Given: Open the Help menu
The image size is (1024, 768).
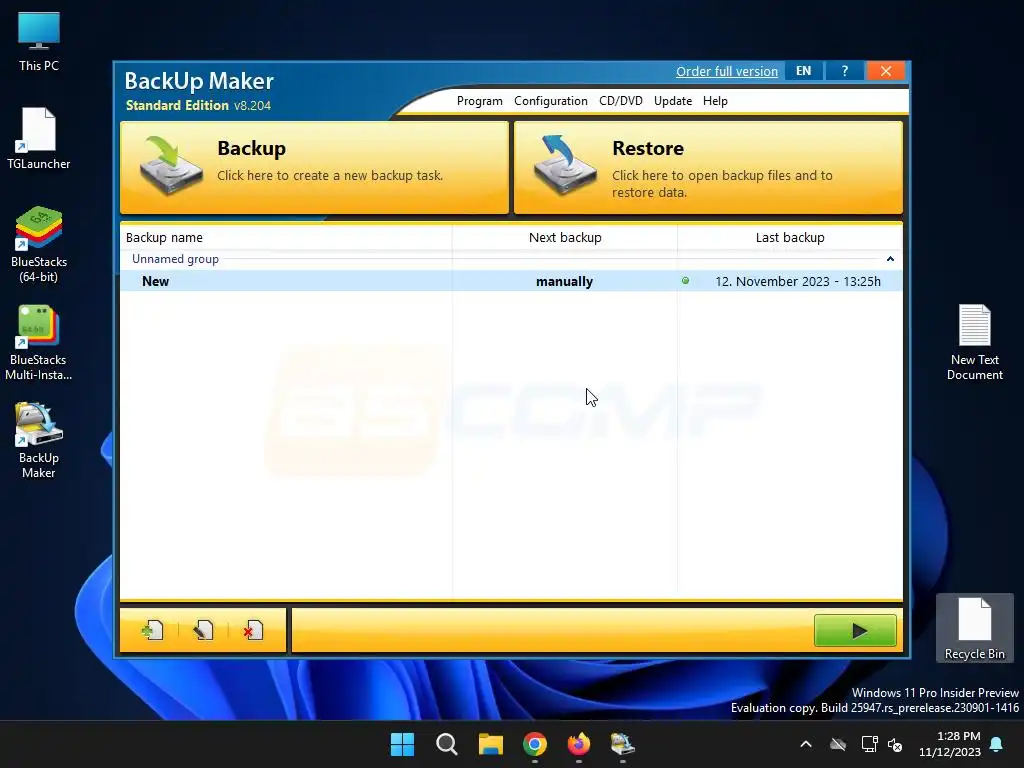Looking at the screenshot, I should [715, 101].
